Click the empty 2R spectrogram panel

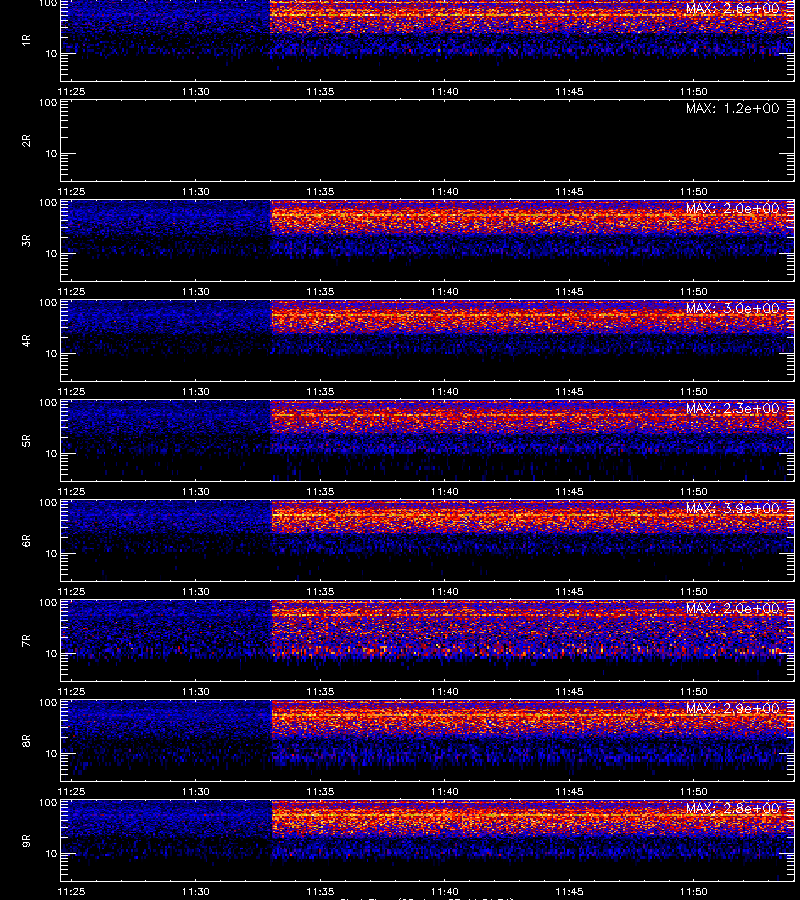pyautogui.click(x=428, y=141)
